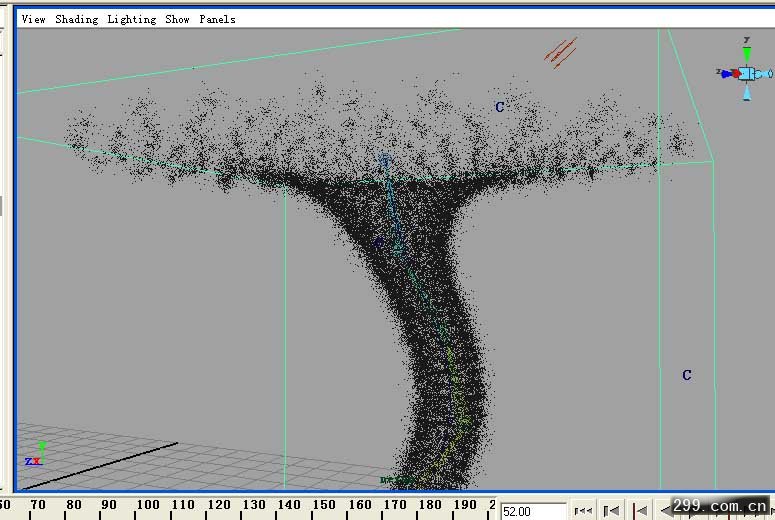This screenshot has height=520, width=775.
Task: Click the bottom light-blue cone of view compass
Action: click(747, 92)
